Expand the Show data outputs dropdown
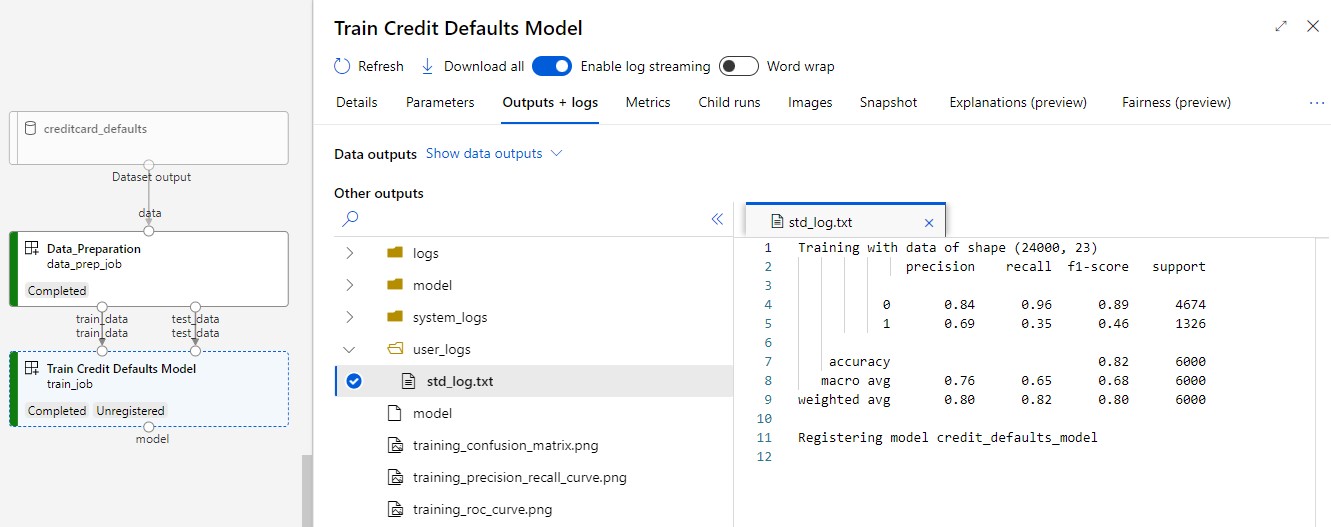 click(x=494, y=153)
